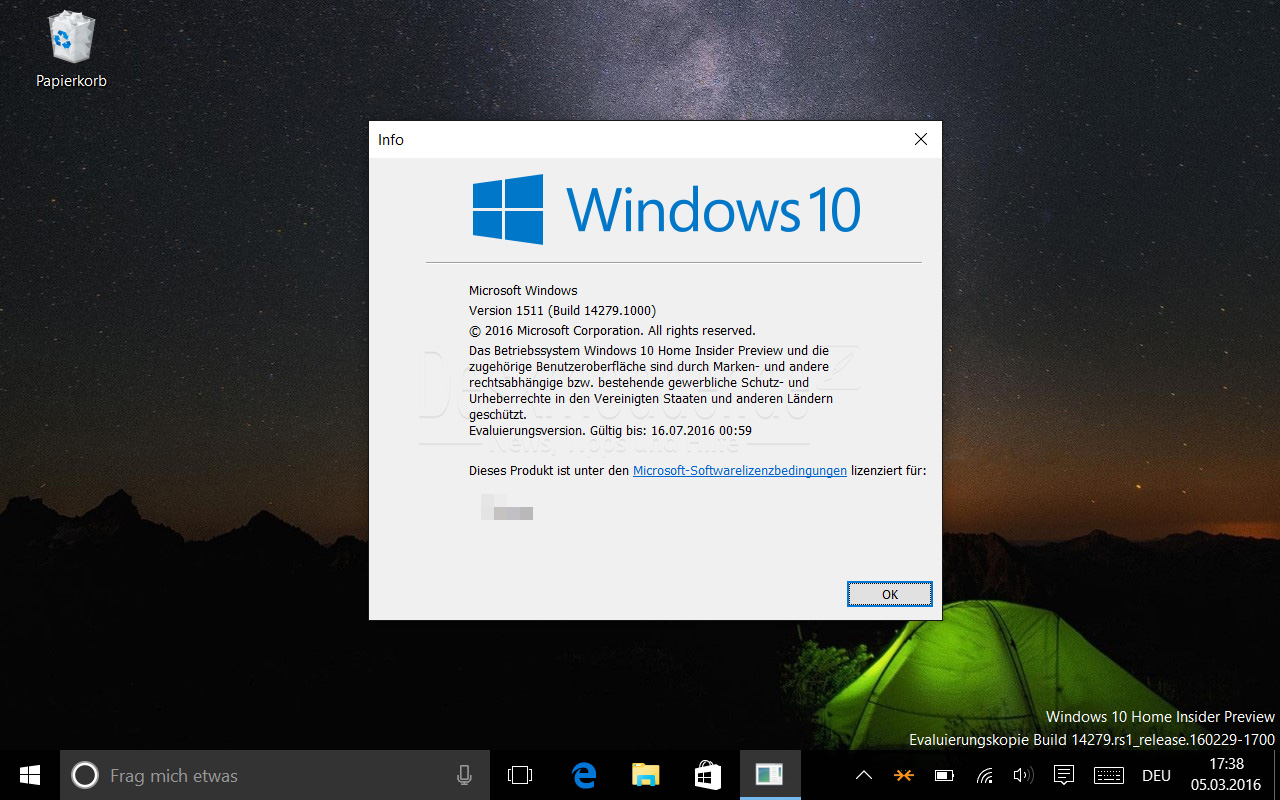Click the 'Microsoft Windows' text line
This screenshot has height=800, width=1280.
pos(523,290)
